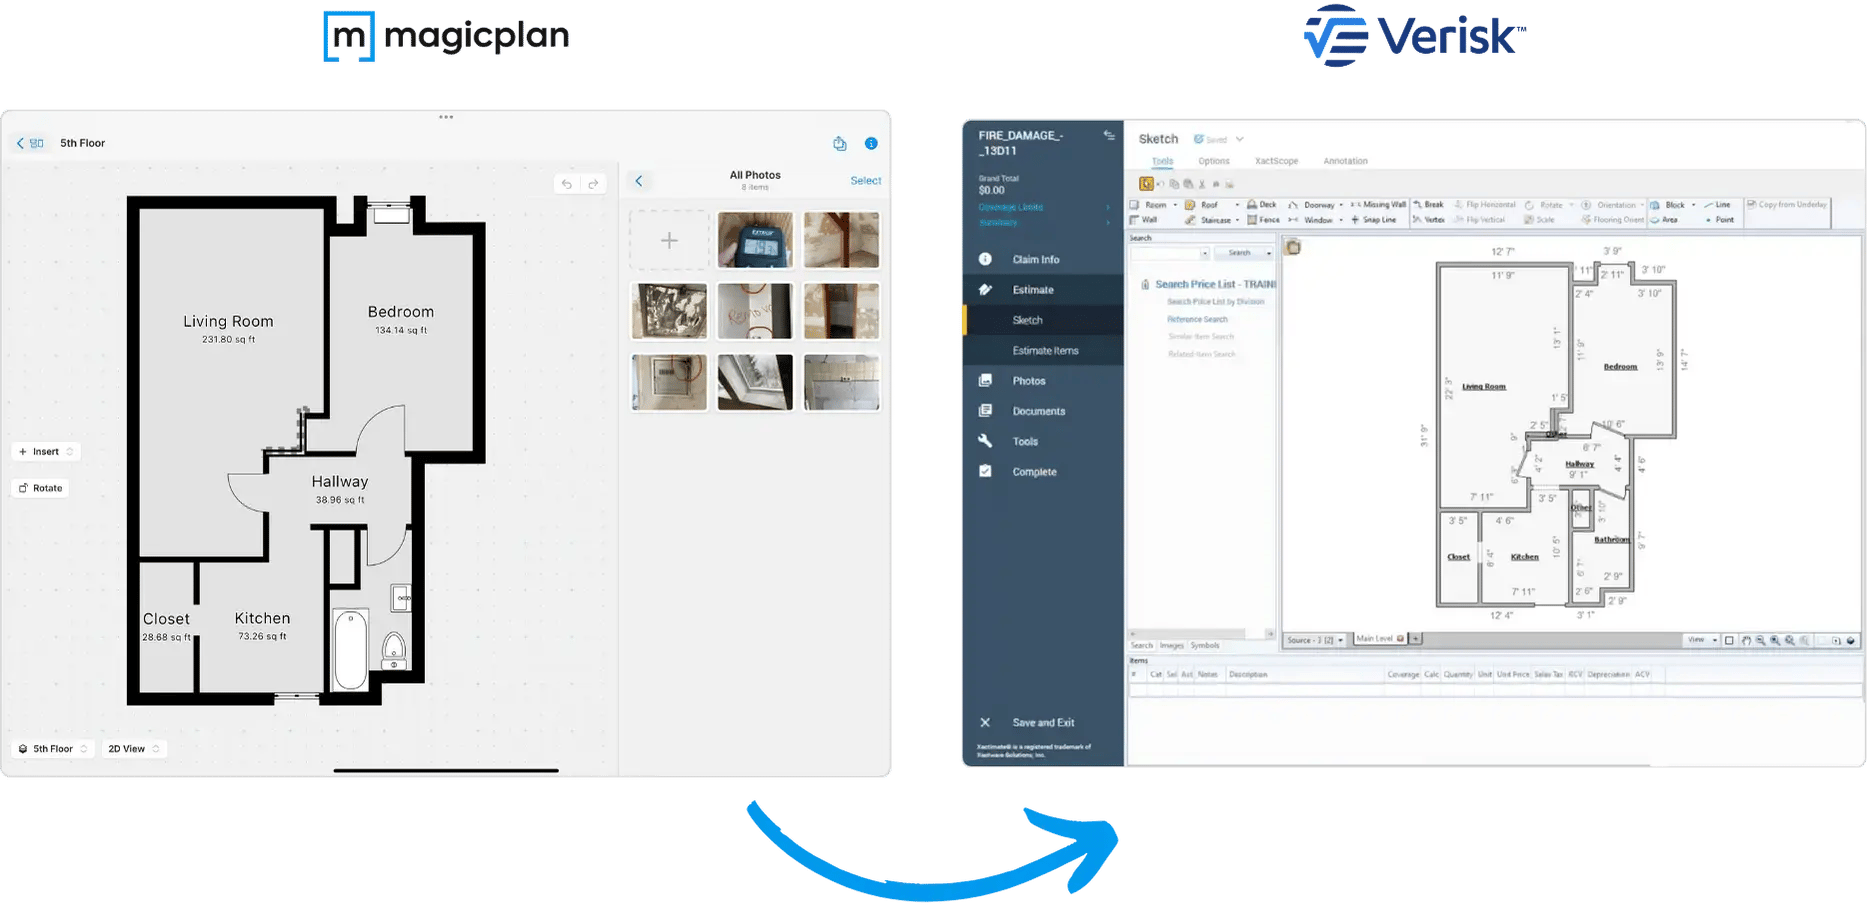Open the moisture meter photo thumbnail
This screenshot has height=906, width=1867.
[755, 240]
